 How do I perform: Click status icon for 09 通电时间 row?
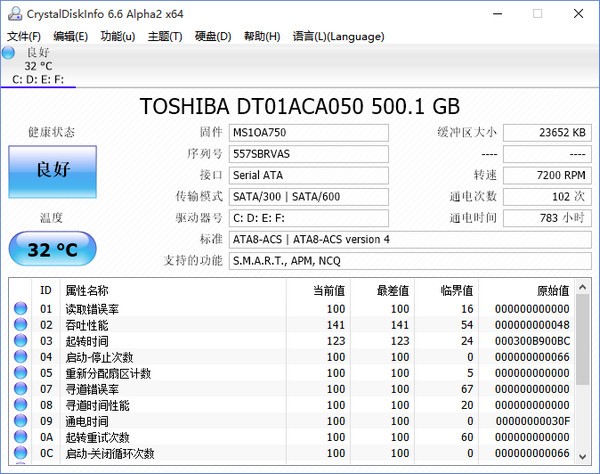pos(20,421)
